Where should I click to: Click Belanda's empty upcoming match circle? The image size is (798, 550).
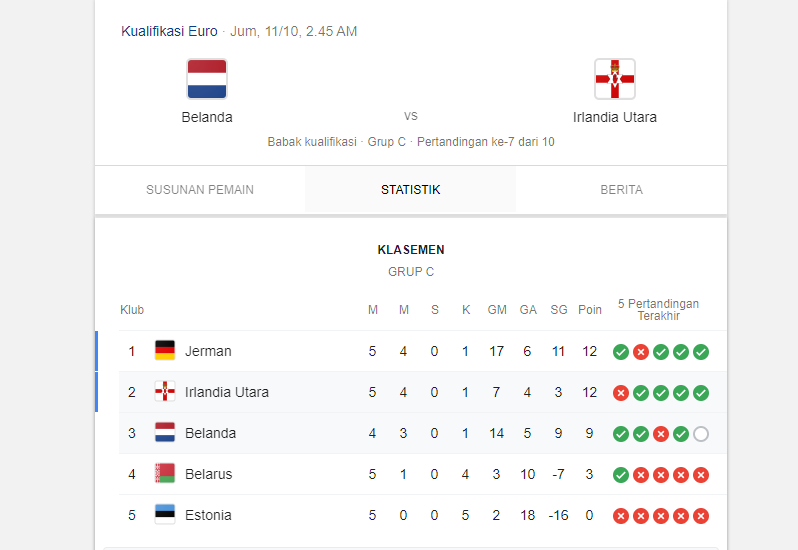pos(701,434)
